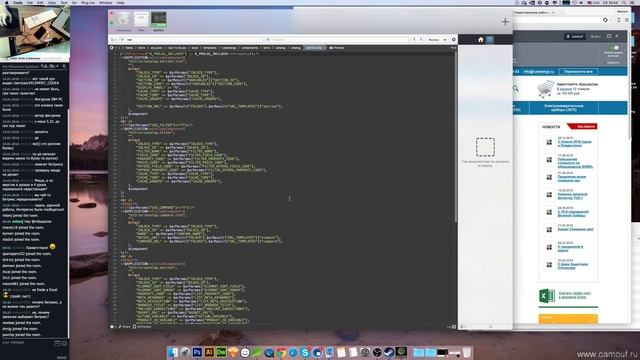Open Sketch from the Dock

pos(233,352)
